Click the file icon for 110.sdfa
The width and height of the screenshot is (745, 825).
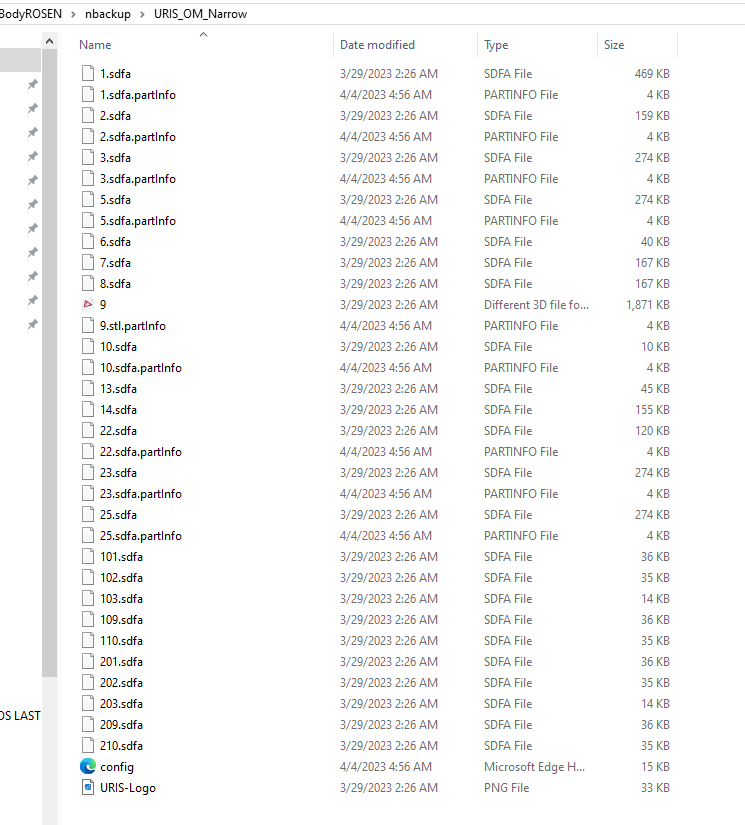pos(88,641)
